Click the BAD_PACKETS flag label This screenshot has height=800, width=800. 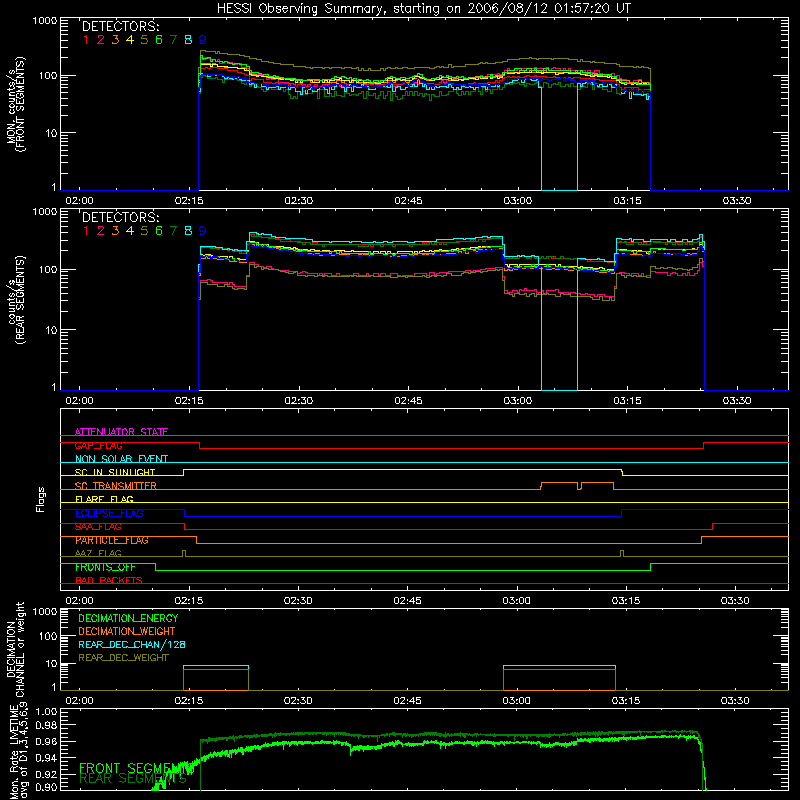pos(109,581)
